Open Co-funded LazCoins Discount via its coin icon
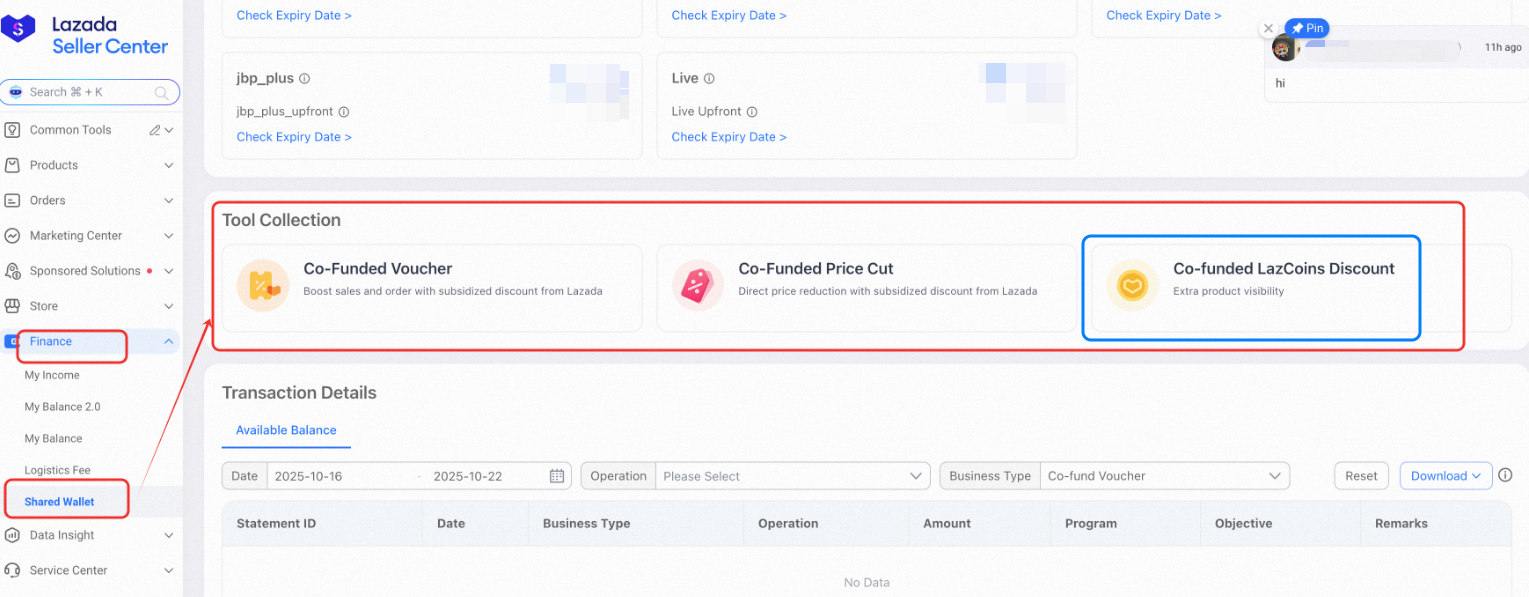 1132,285
